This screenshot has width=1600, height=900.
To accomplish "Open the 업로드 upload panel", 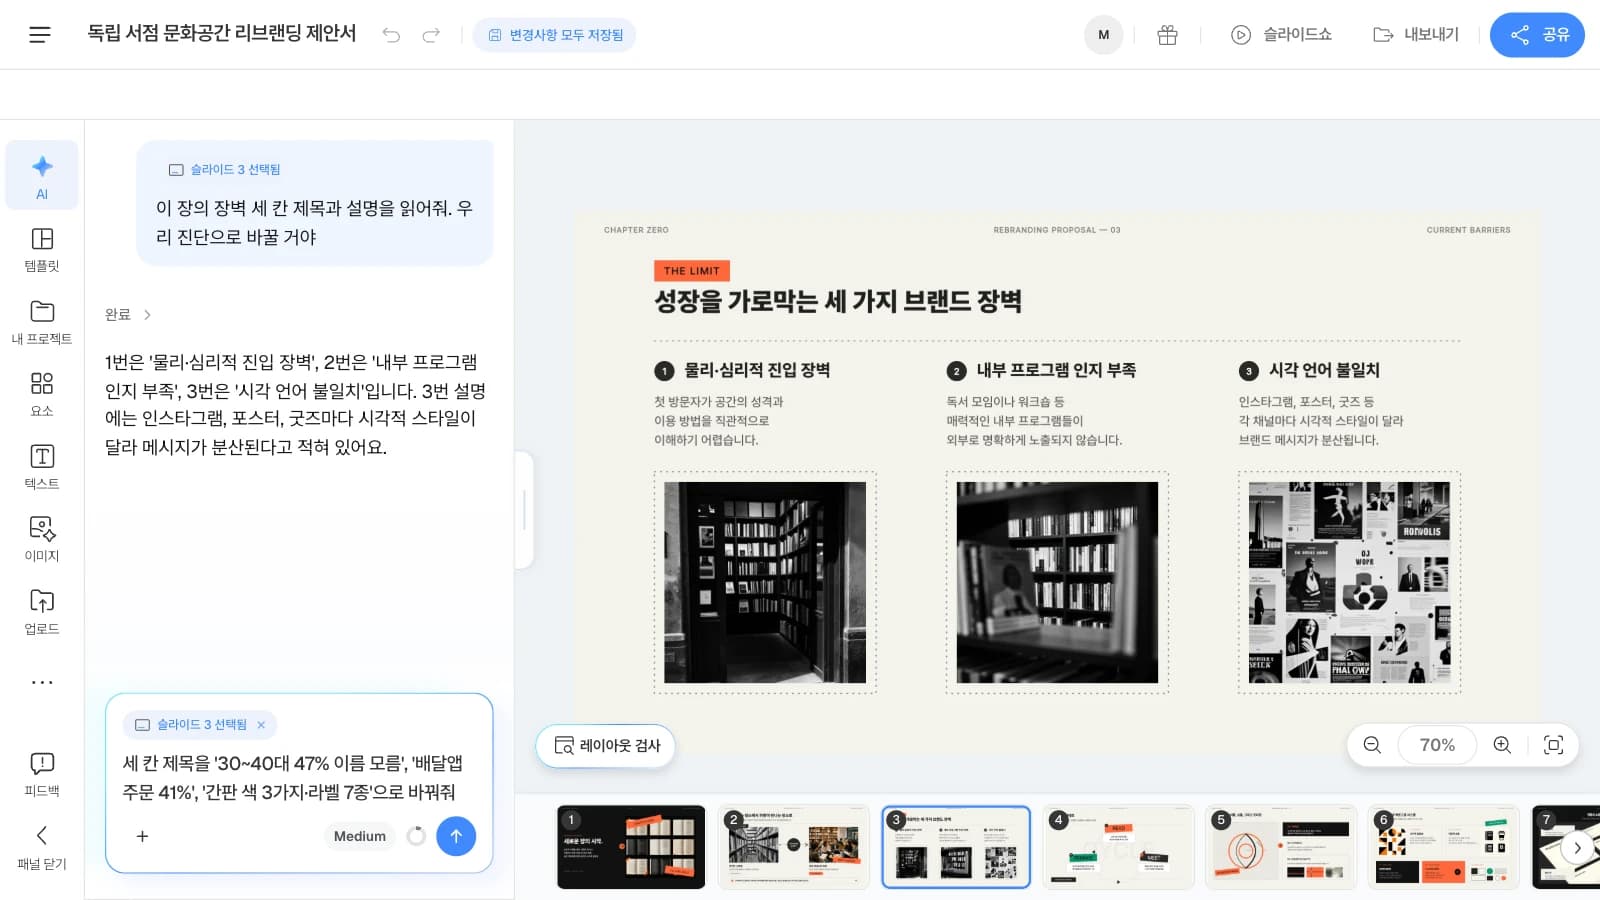I will click(x=42, y=612).
